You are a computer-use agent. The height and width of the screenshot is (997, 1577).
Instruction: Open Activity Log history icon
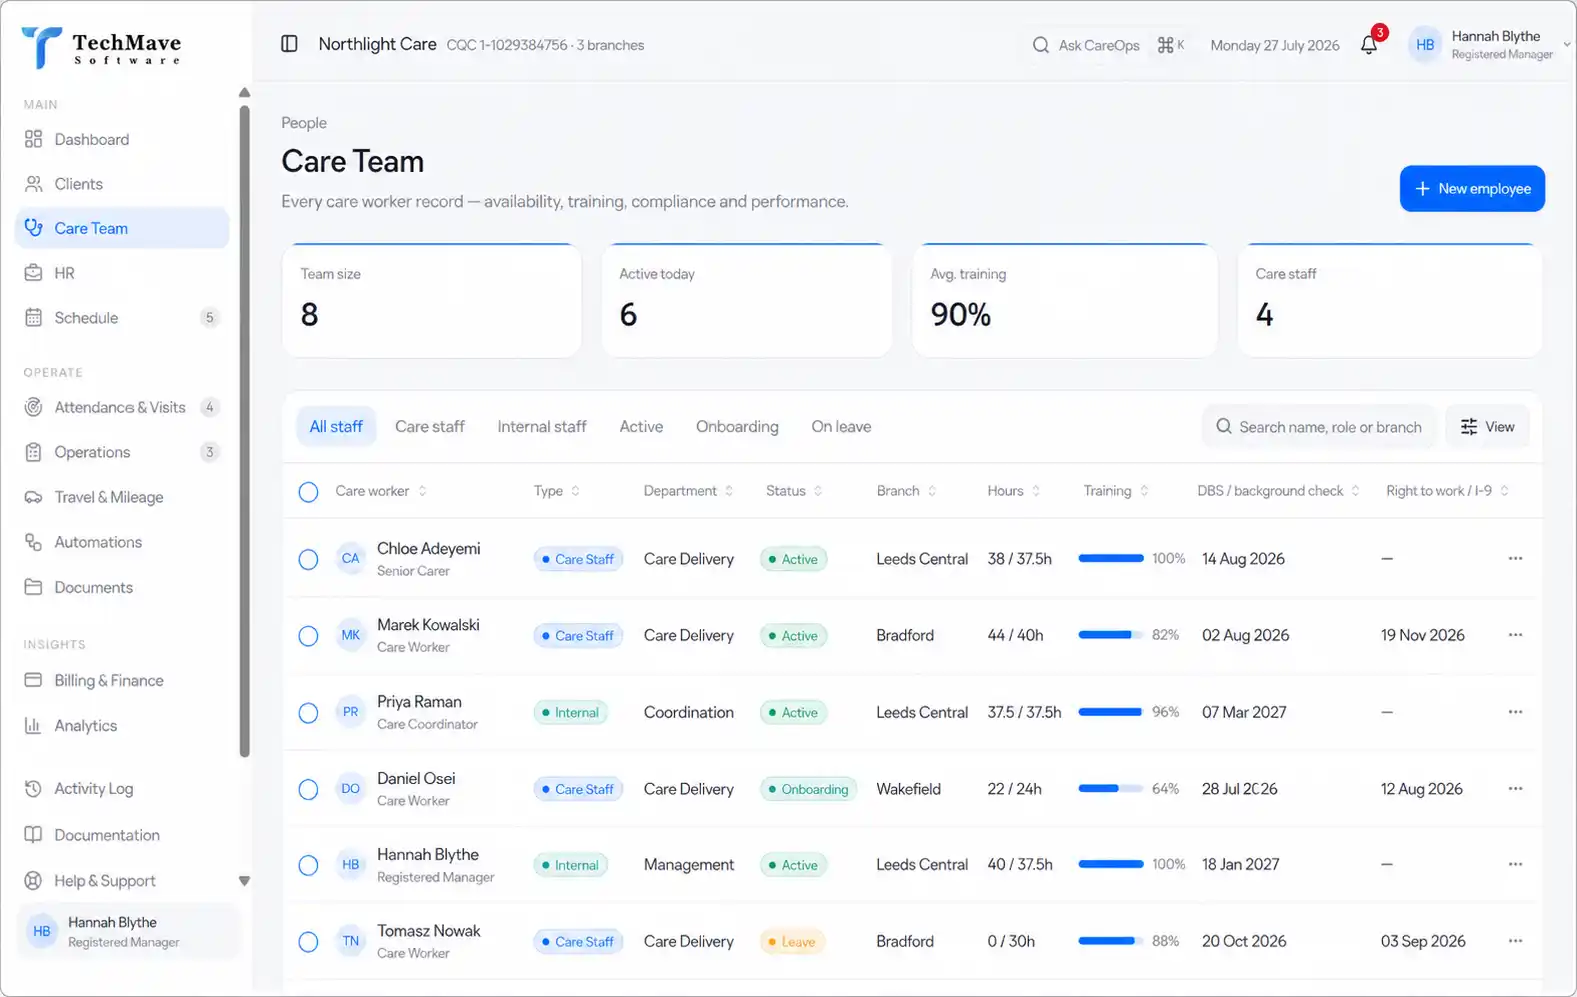pyautogui.click(x=34, y=788)
